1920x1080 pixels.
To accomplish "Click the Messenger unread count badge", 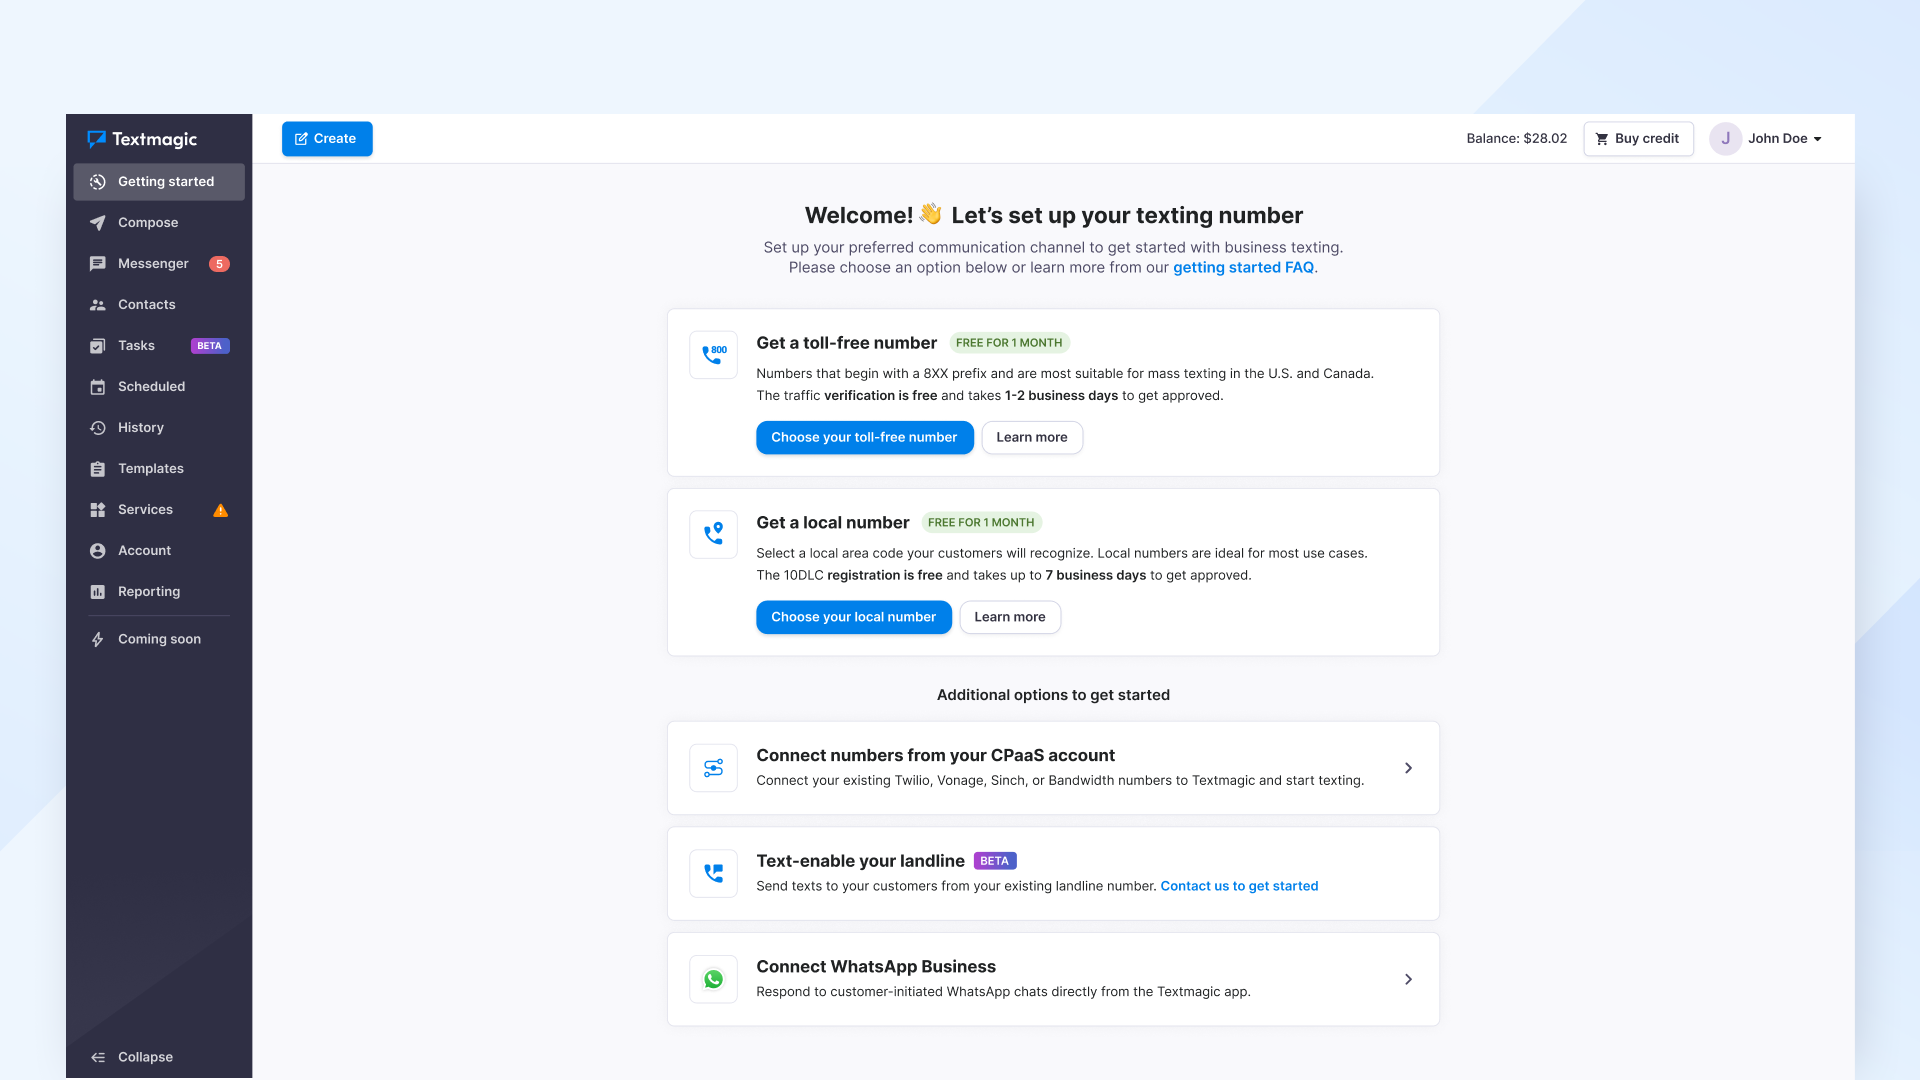I will point(219,264).
